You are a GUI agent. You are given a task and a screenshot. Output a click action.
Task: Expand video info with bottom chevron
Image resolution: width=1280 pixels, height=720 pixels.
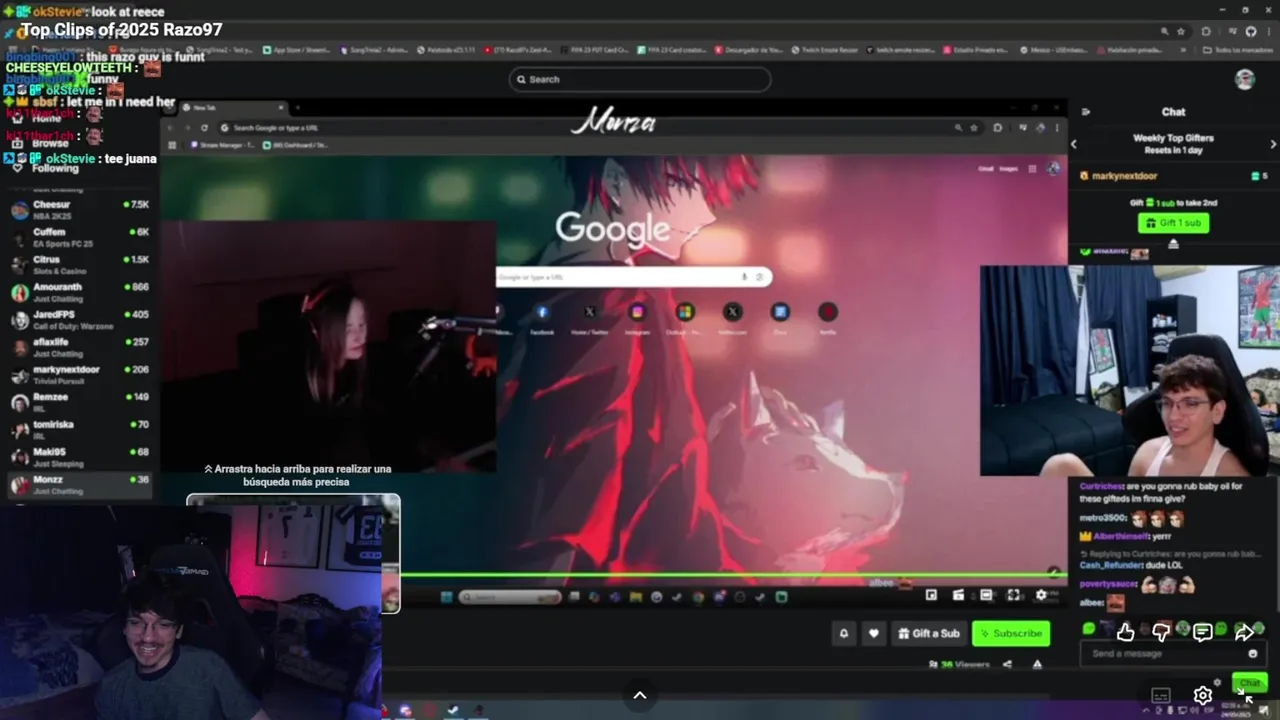pos(640,696)
